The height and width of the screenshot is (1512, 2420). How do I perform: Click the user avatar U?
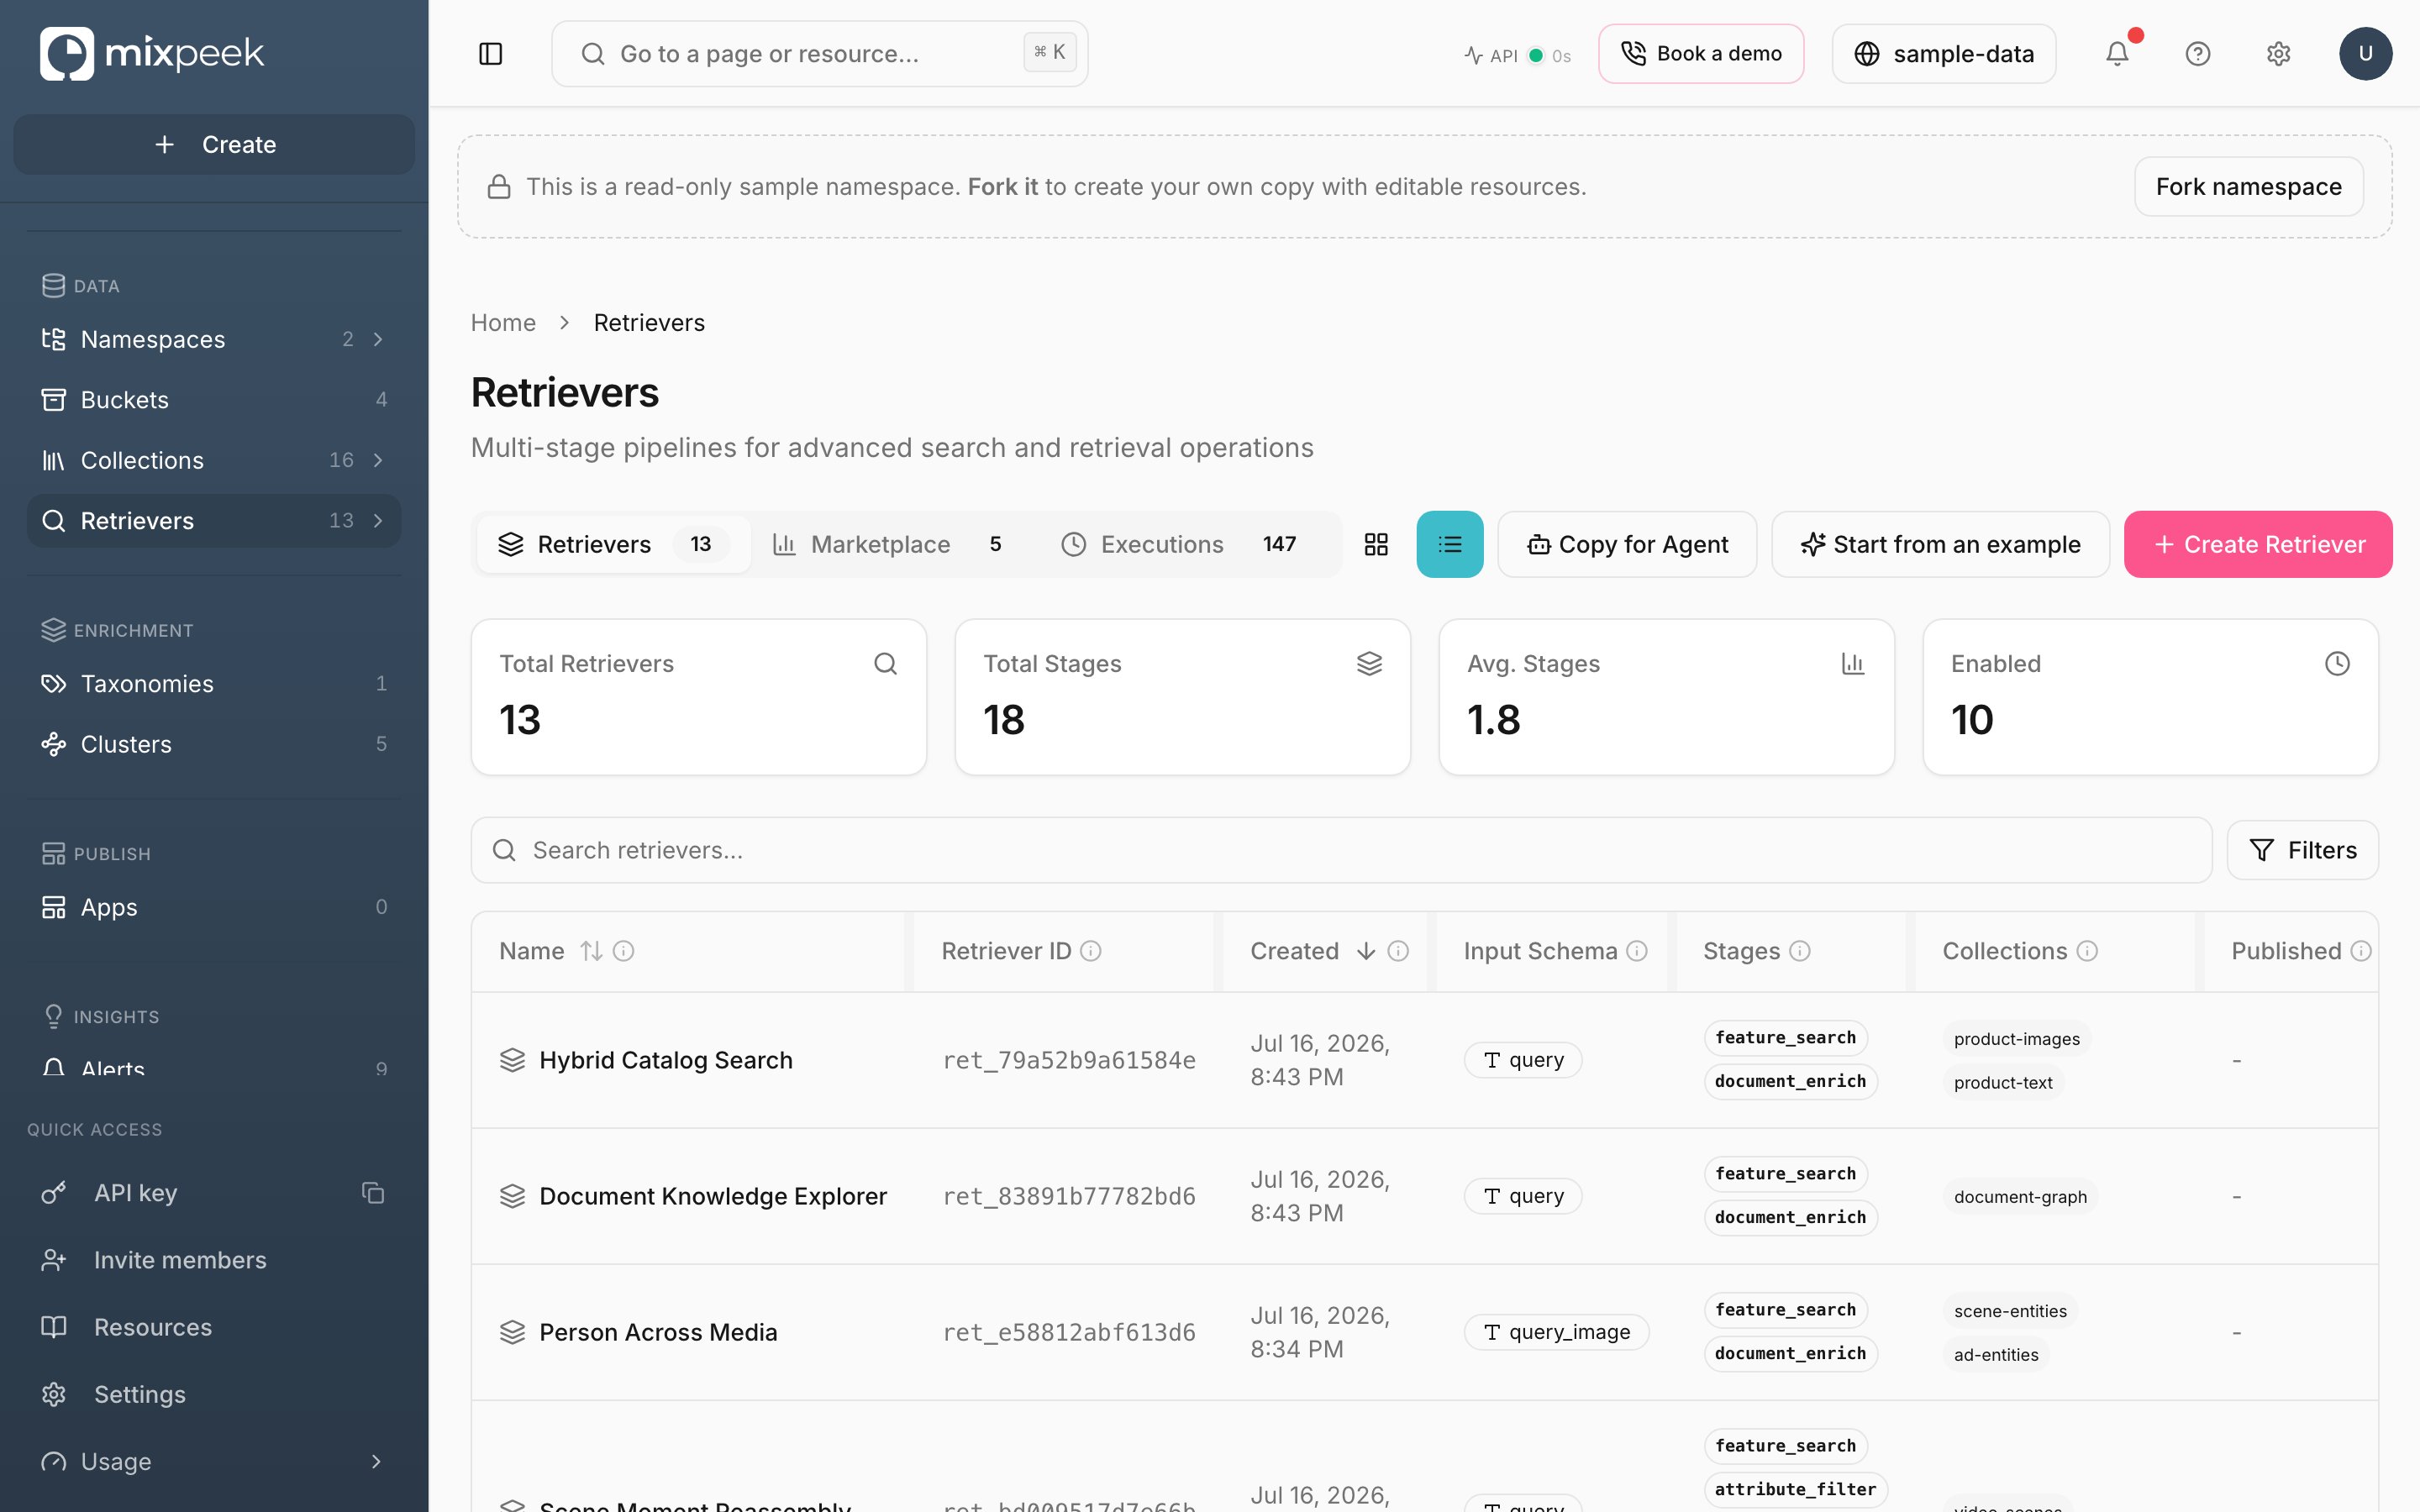coord(2365,54)
